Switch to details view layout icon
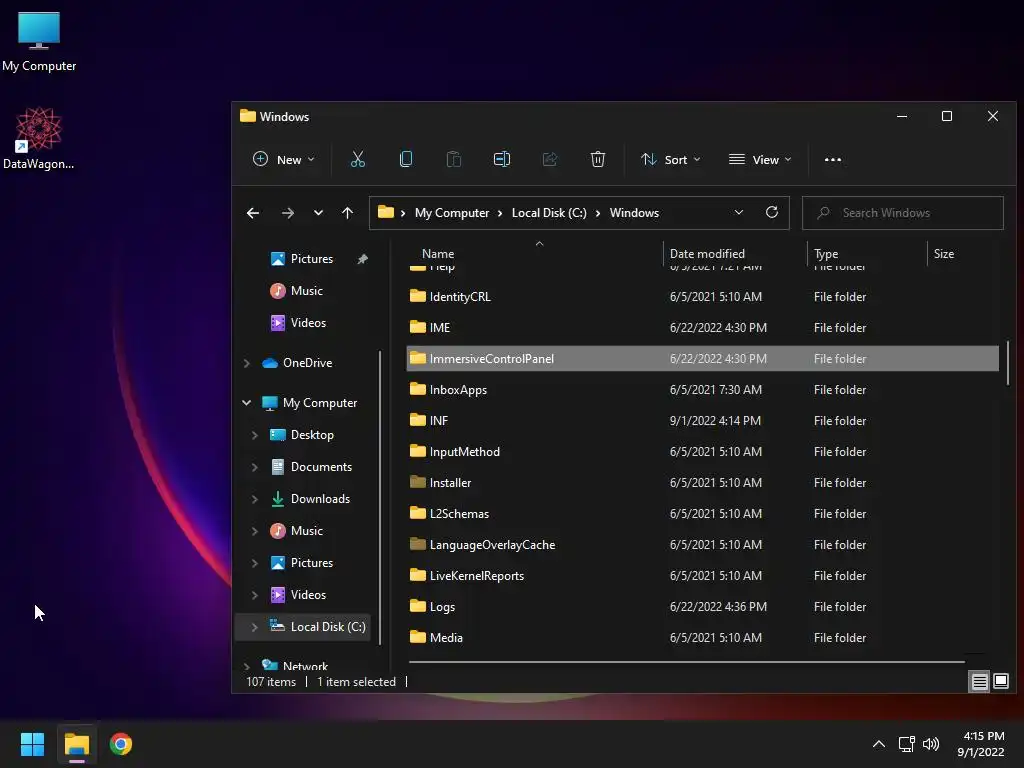1024x768 pixels. [x=980, y=682]
